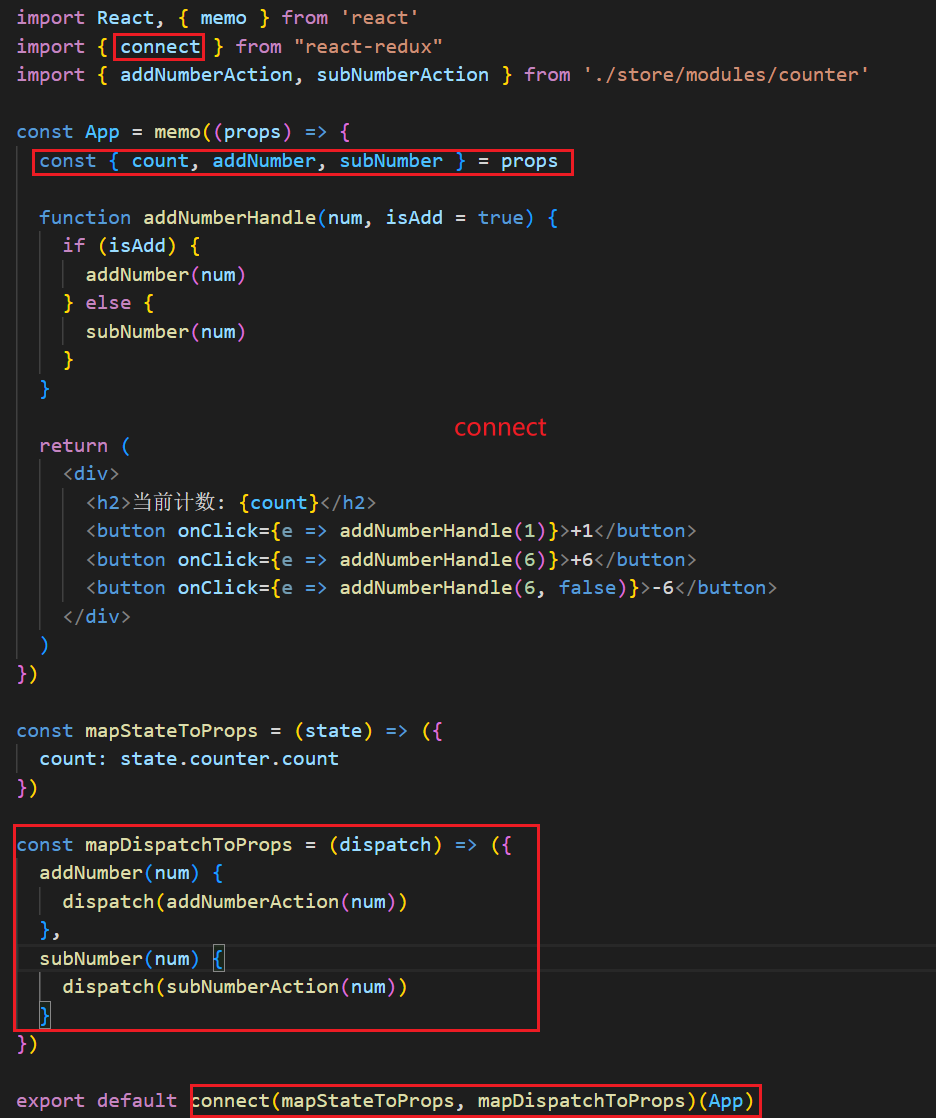Screen dimensions: 936x1118
Task: Click the closing </div> tag
Action: pyautogui.click(x=96, y=617)
